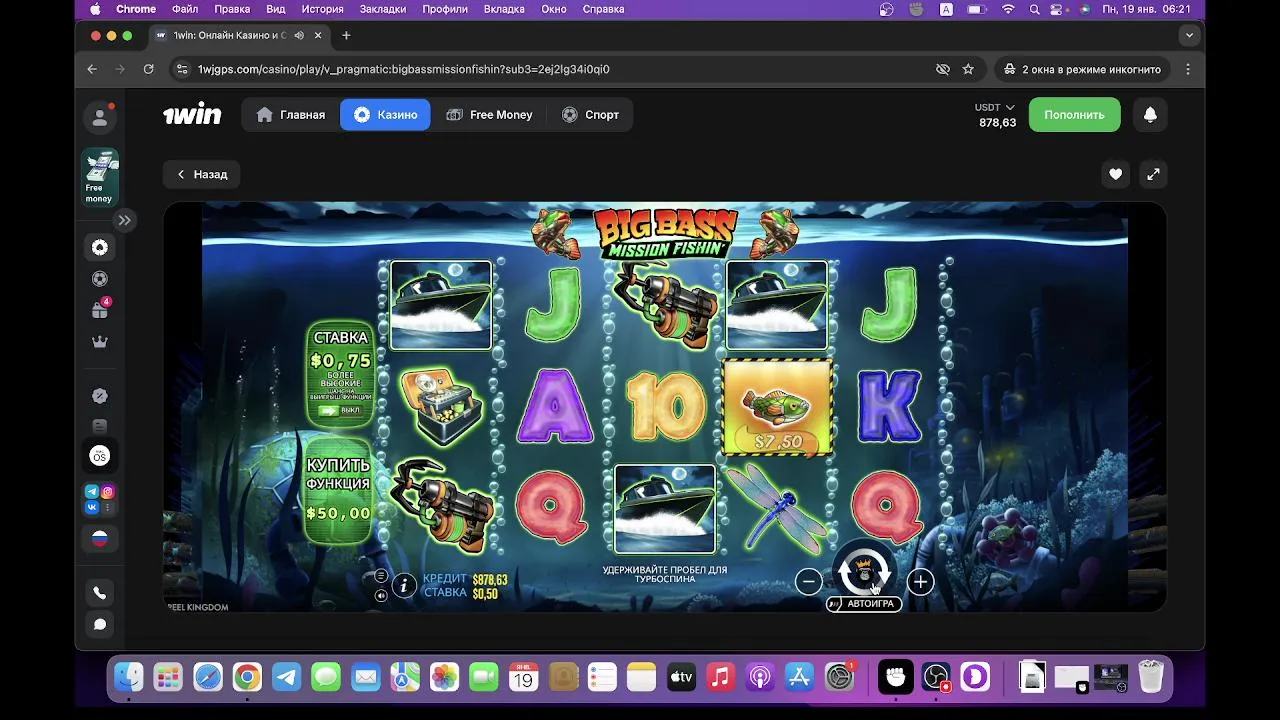Go to the Главная tab

pyautogui.click(x=291, y=114)
